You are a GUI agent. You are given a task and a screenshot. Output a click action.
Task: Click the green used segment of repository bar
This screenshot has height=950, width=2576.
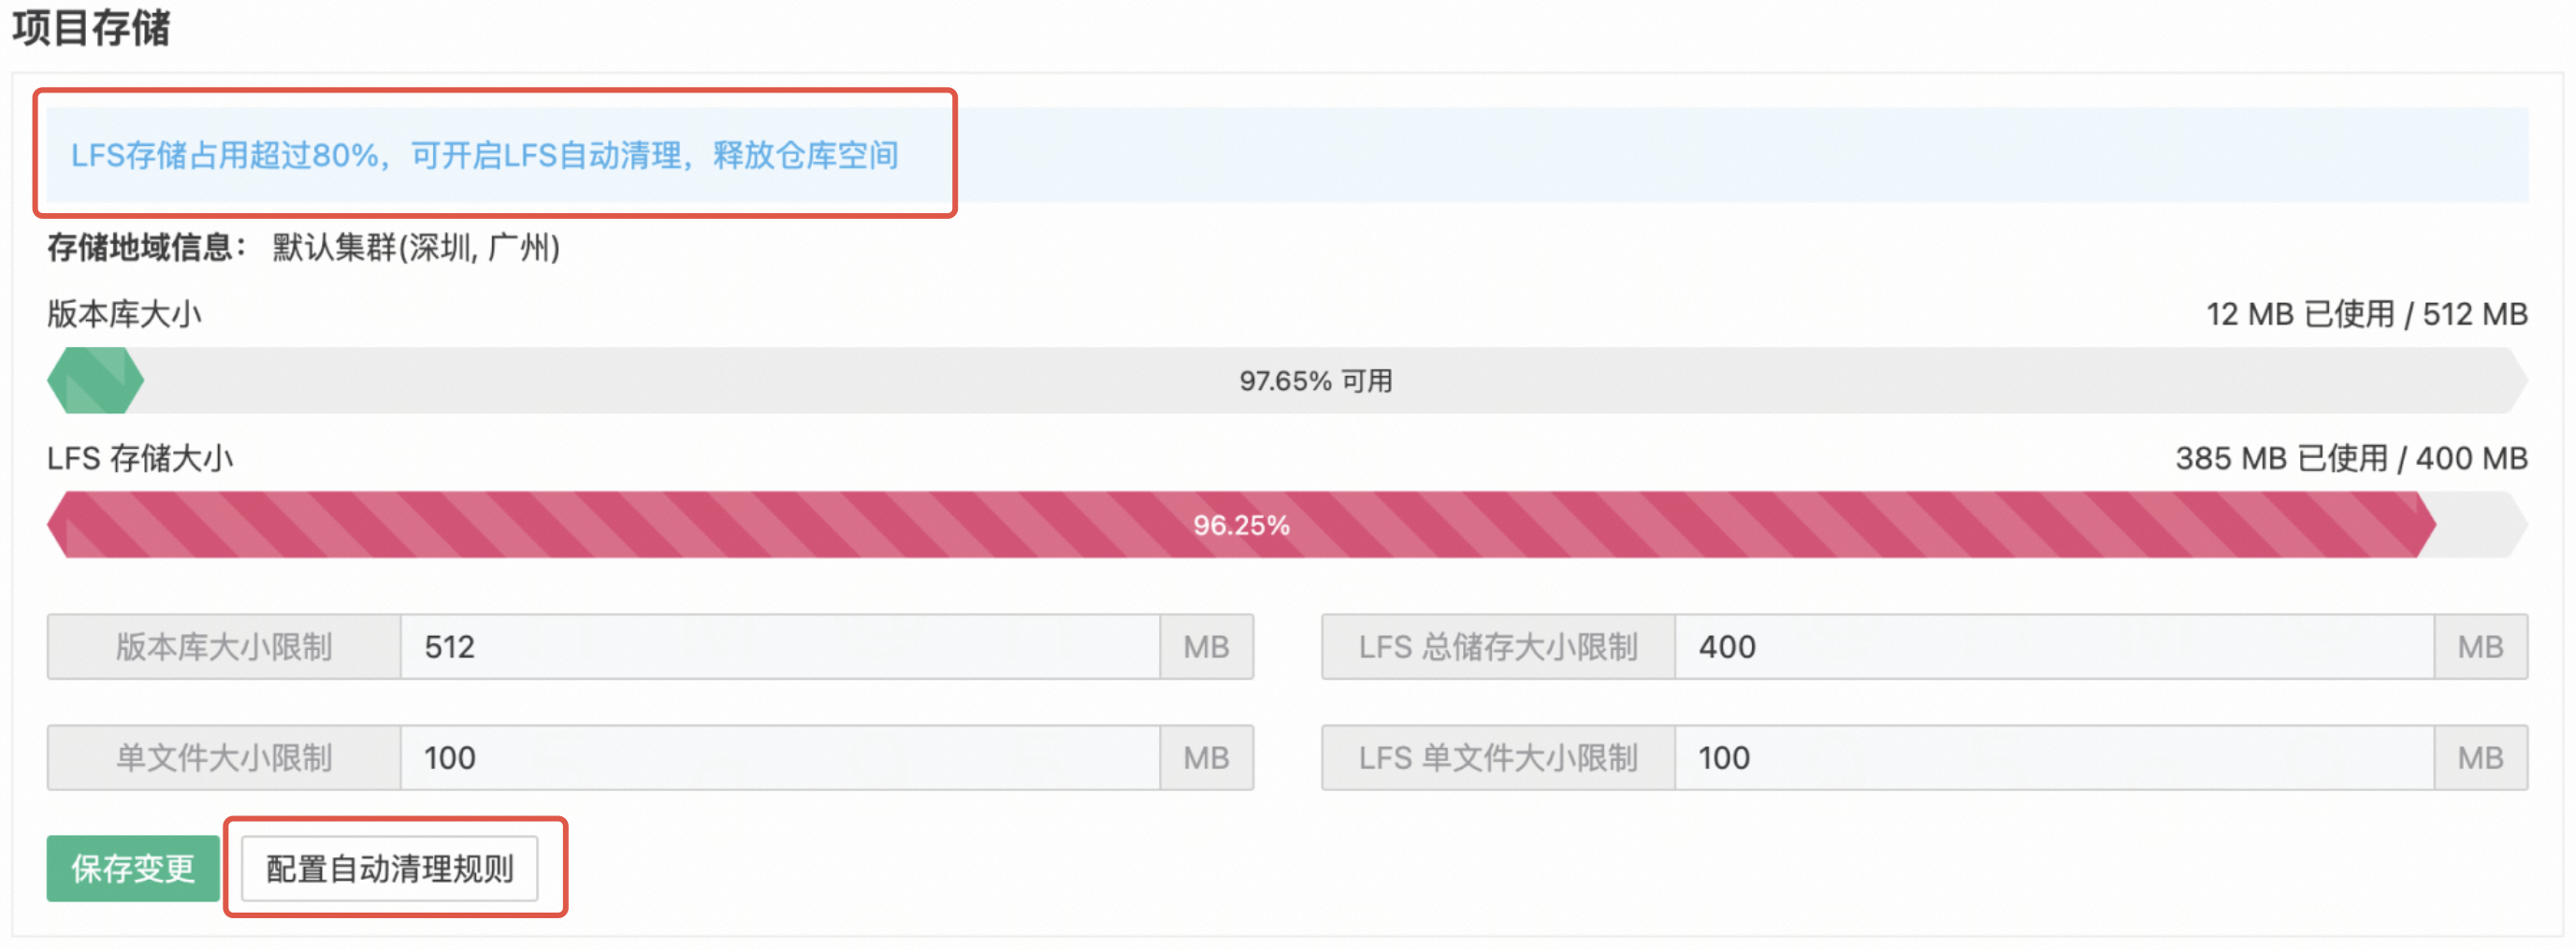click(x=96, y=381)
